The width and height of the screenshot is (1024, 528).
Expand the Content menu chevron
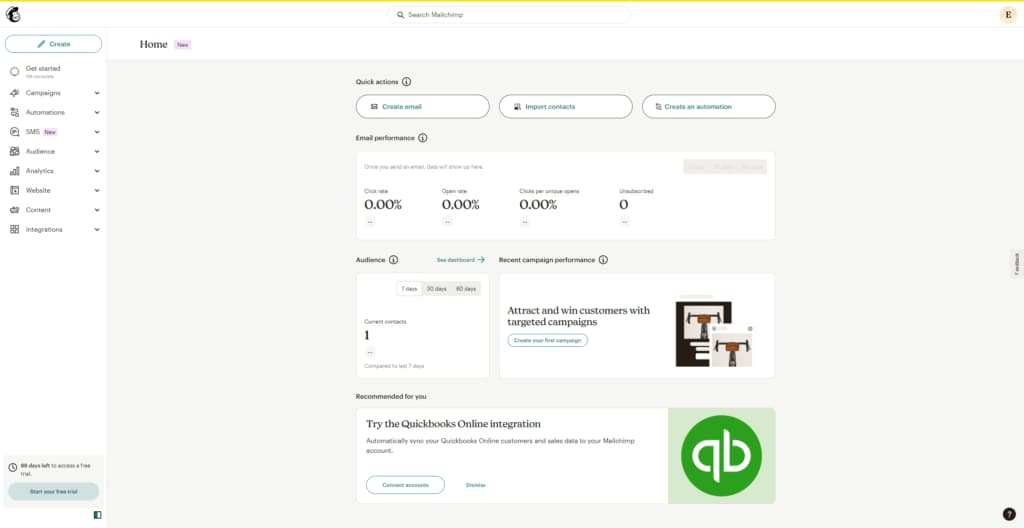(97, 210)
